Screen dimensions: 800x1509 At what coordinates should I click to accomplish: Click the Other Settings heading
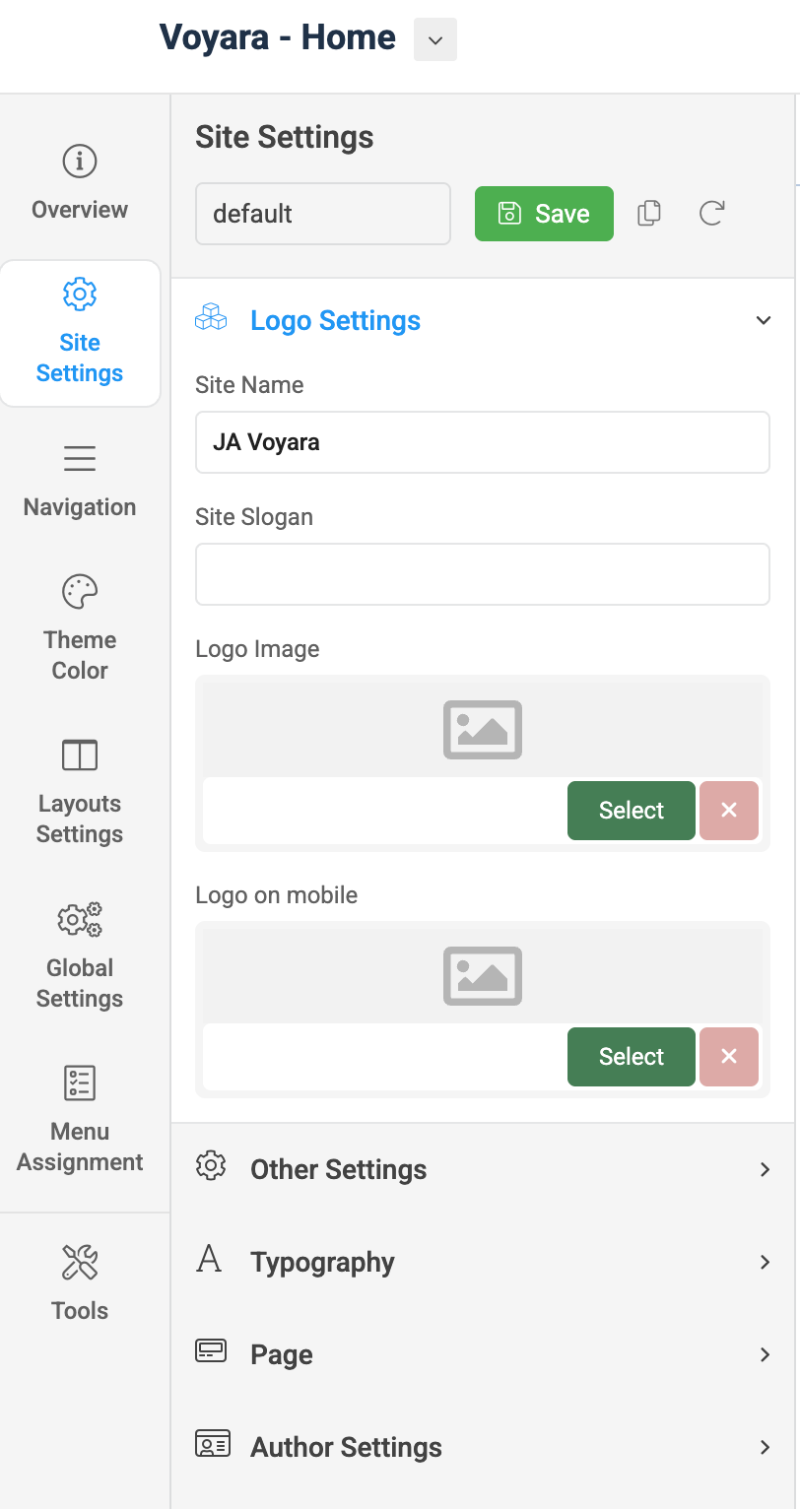point(338,1169)
